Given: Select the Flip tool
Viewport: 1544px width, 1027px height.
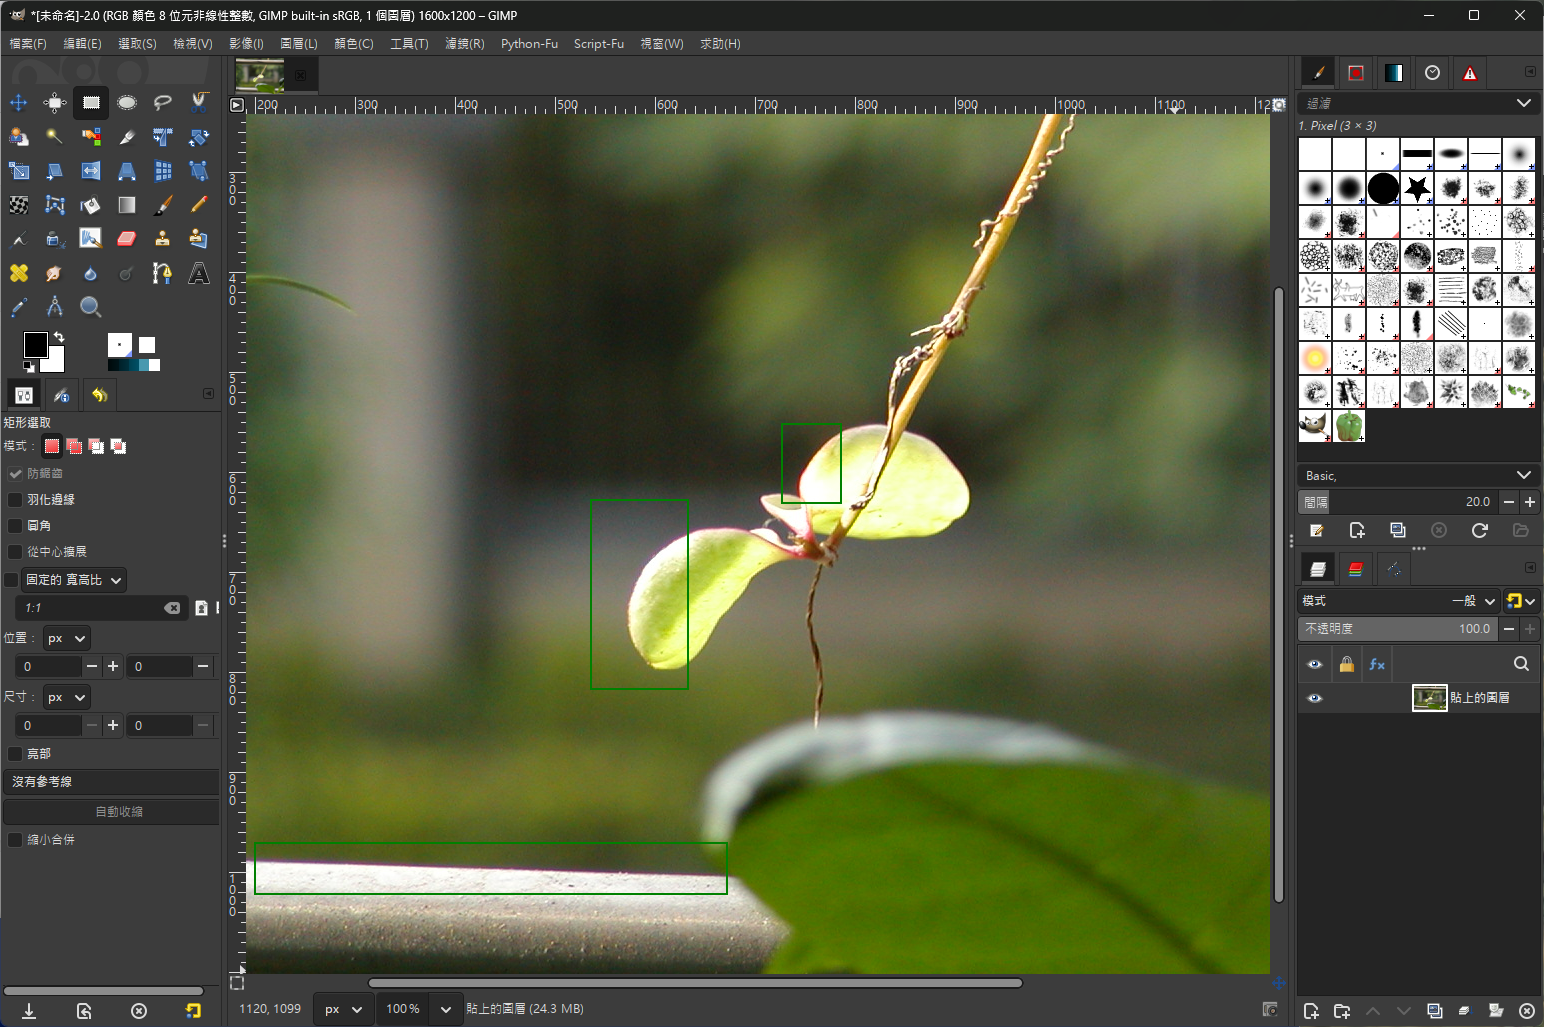Looking at the screenshot, I should pyautogui.click(x=91, y=170).
